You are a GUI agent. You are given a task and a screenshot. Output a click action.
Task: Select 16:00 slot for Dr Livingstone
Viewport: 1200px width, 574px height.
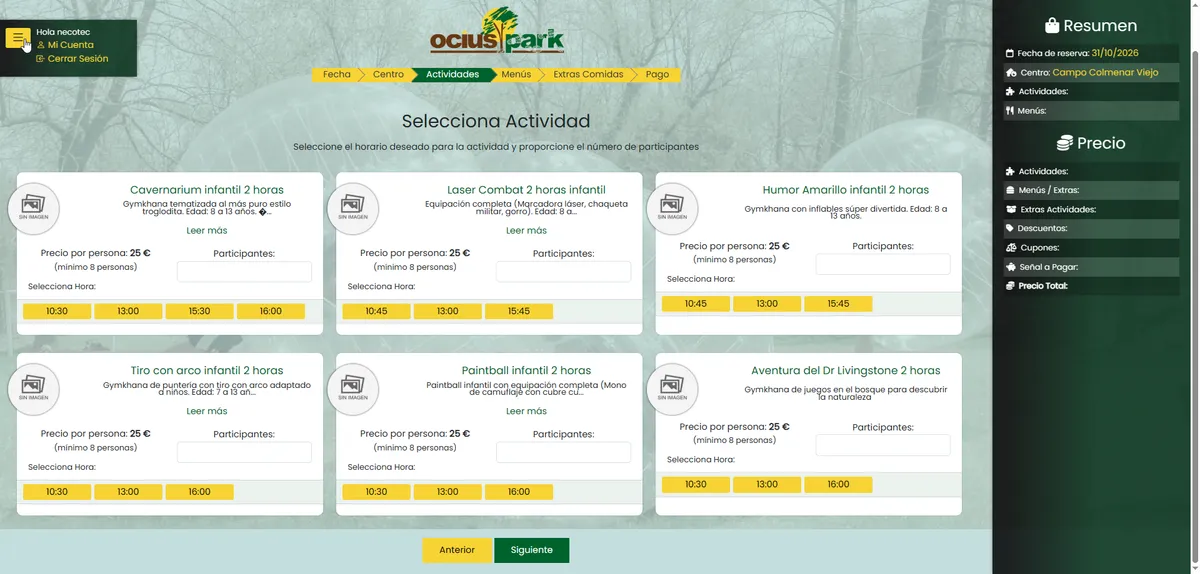coord(838,485)
